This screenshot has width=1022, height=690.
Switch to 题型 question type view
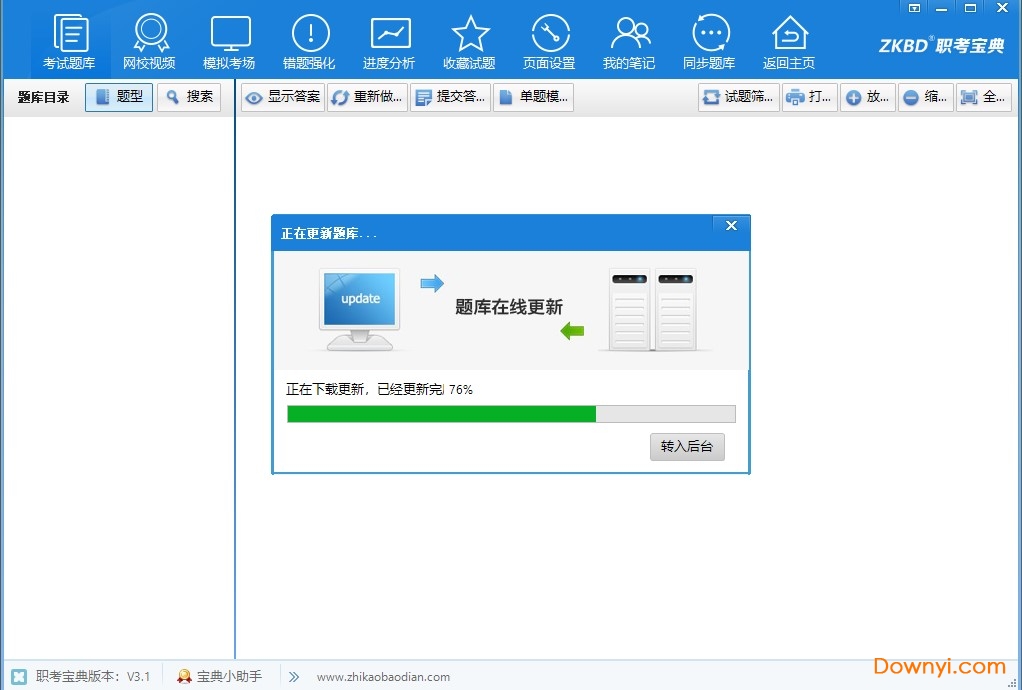118,97
